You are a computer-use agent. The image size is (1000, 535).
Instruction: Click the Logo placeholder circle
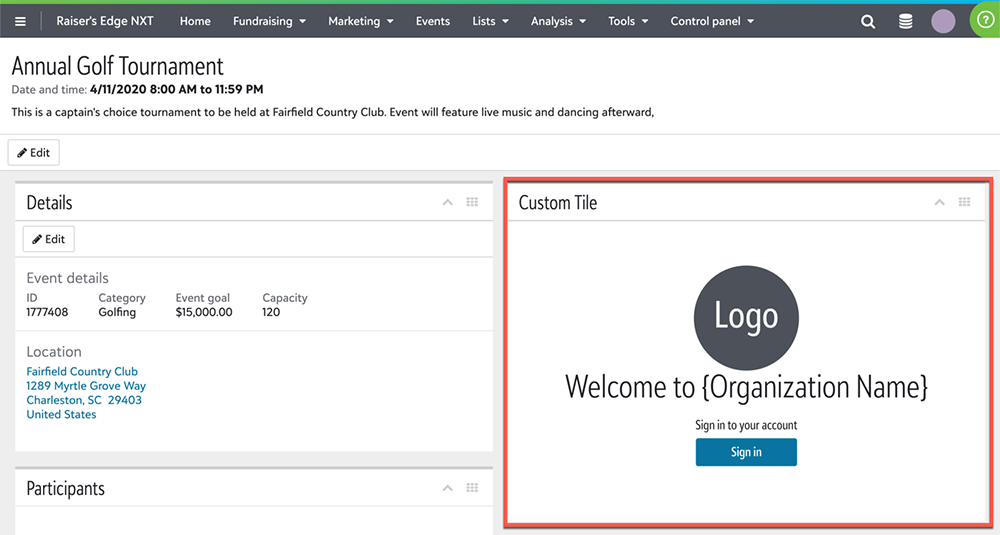pyautogui.click(x=746, y=317)
